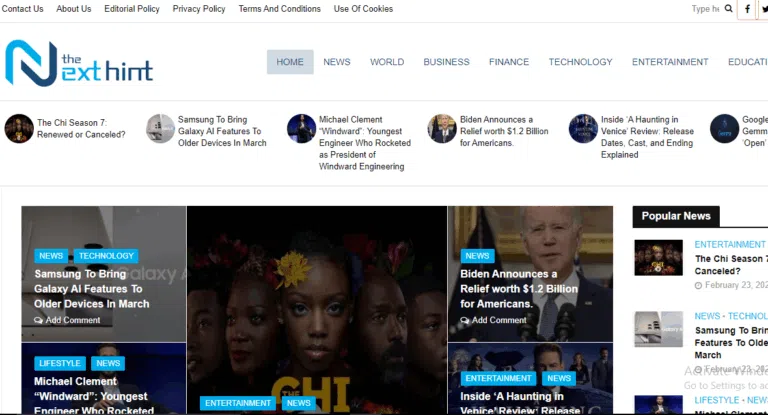Open A Haunting in Venice ticker thumbnail

click(x=583, y=128)
